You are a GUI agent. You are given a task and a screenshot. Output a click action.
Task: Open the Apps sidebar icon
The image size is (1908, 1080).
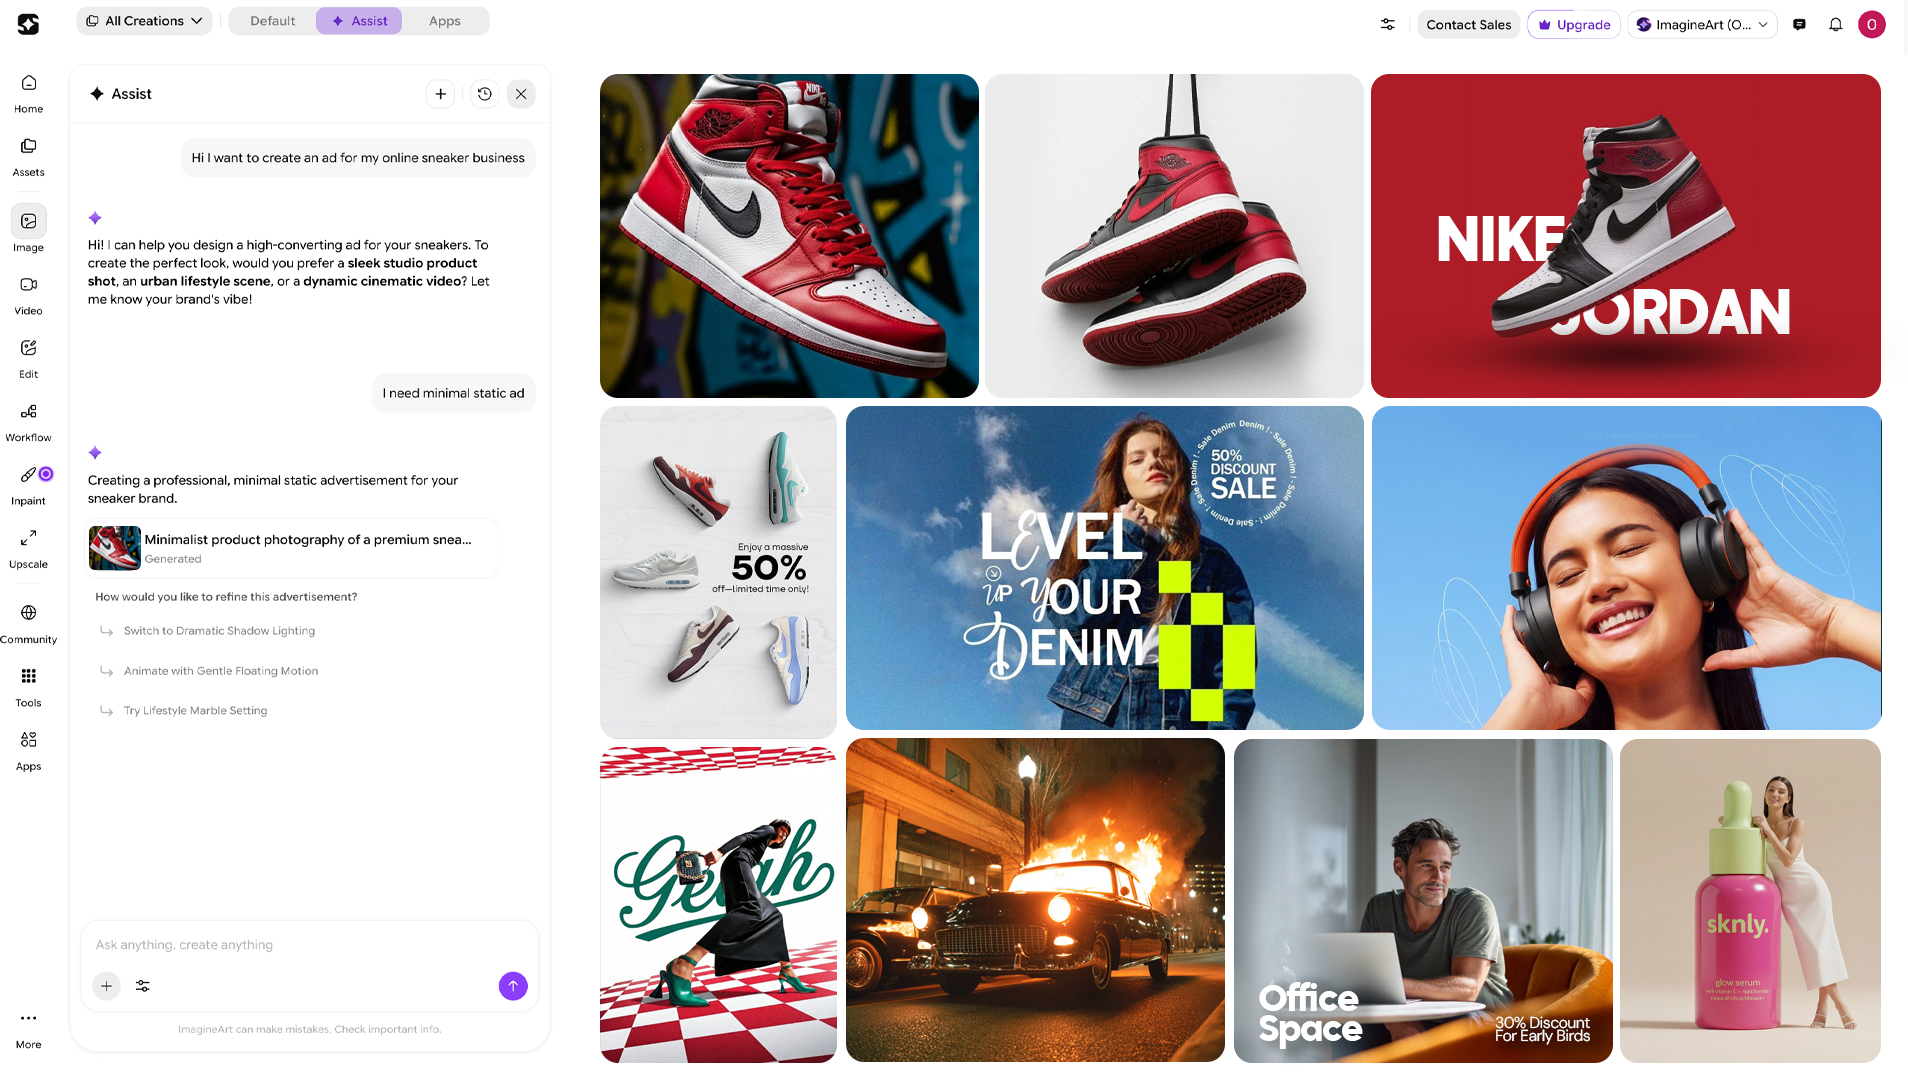pyautogui.click(x=28, y=750)
